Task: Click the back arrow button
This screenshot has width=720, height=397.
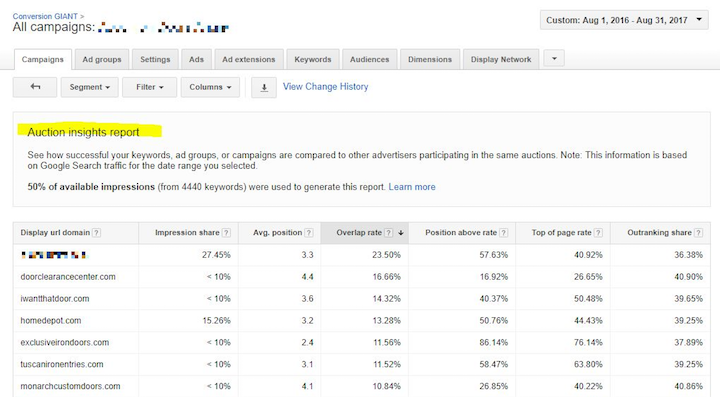Action: (x=35, y=87)
